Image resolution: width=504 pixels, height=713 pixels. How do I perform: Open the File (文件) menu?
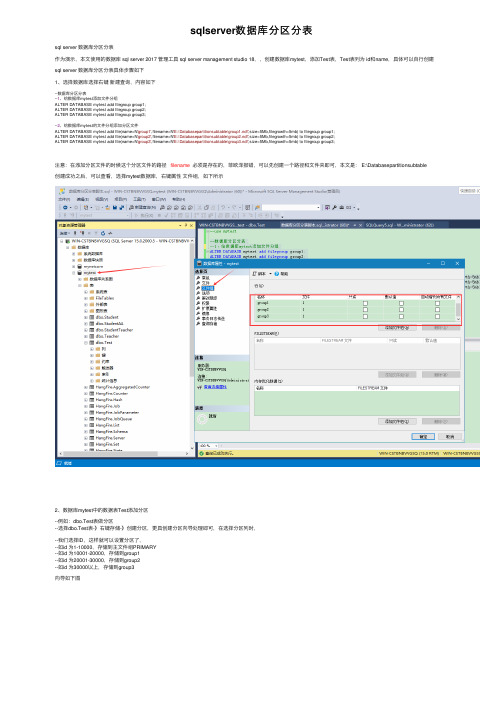64,199
